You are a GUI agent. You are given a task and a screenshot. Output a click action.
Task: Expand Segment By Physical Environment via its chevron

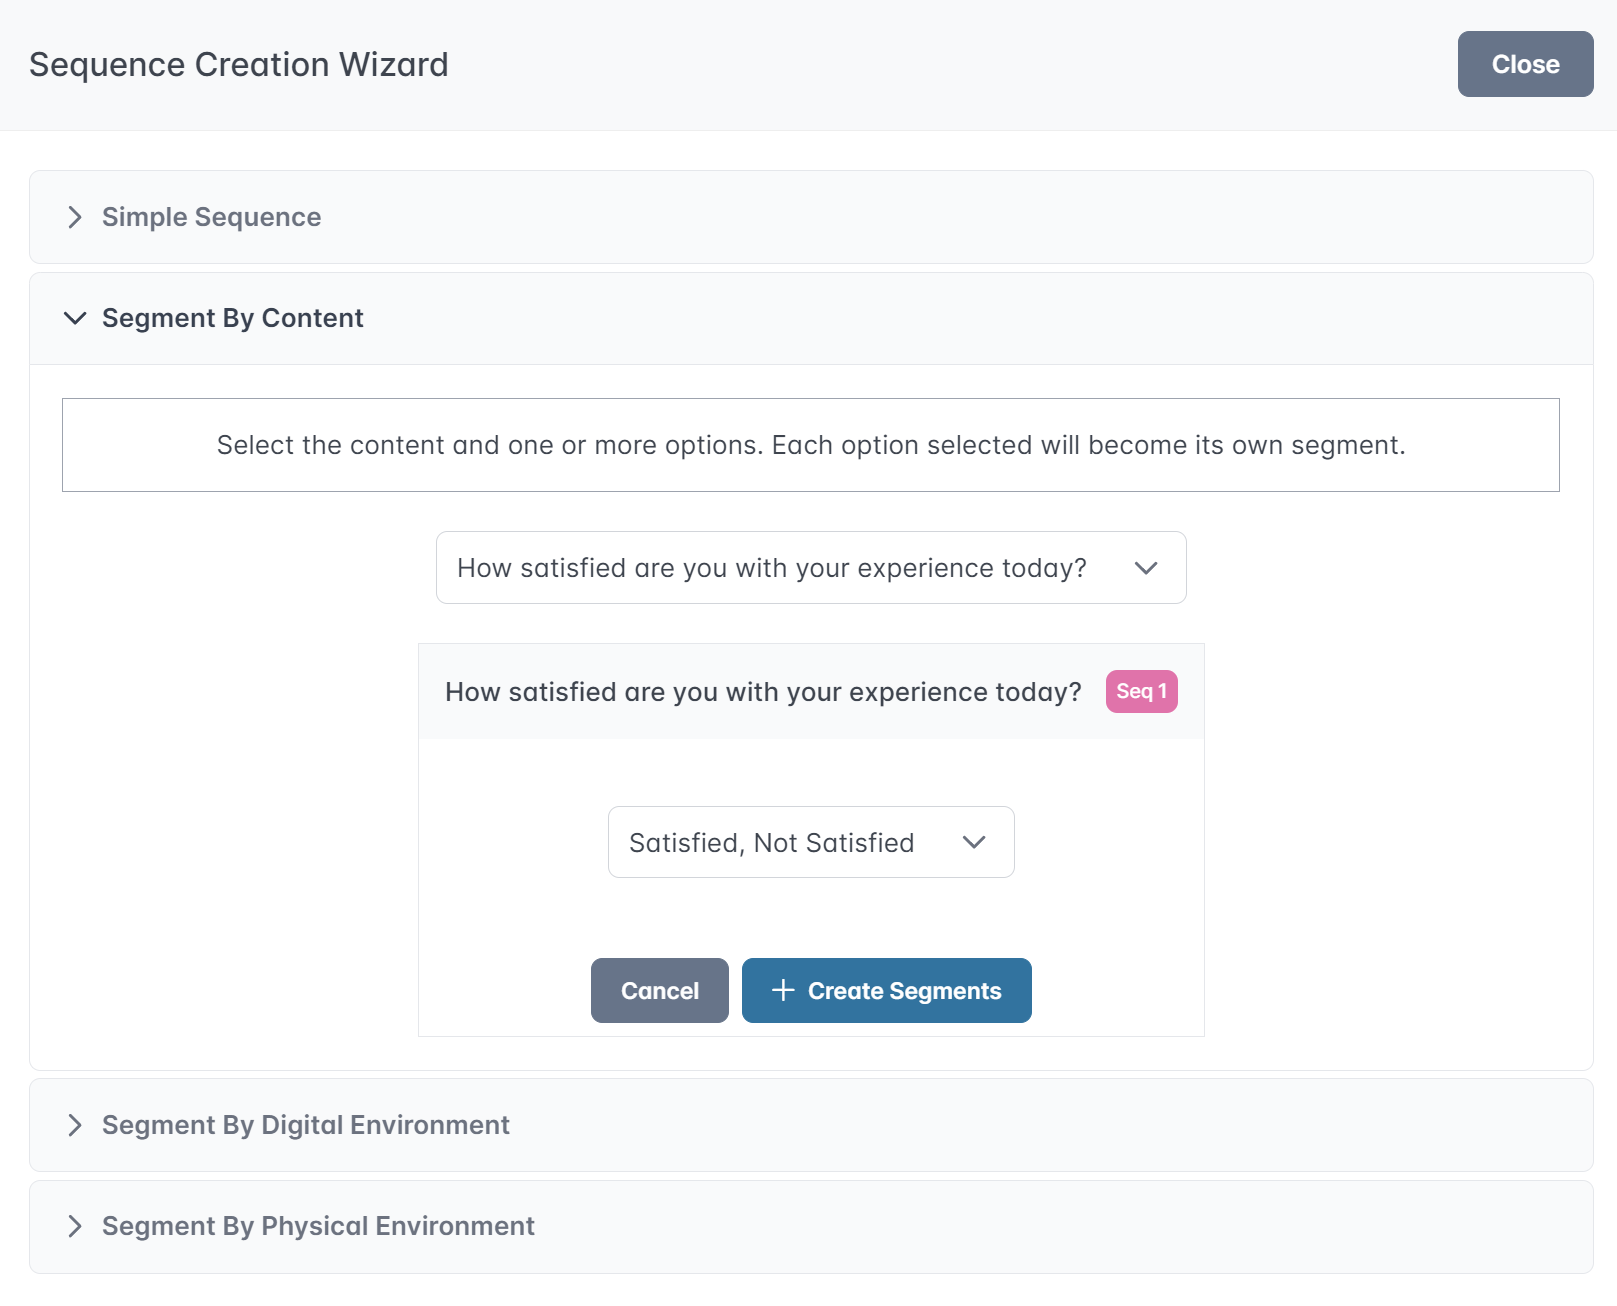tap(74, 1226)
